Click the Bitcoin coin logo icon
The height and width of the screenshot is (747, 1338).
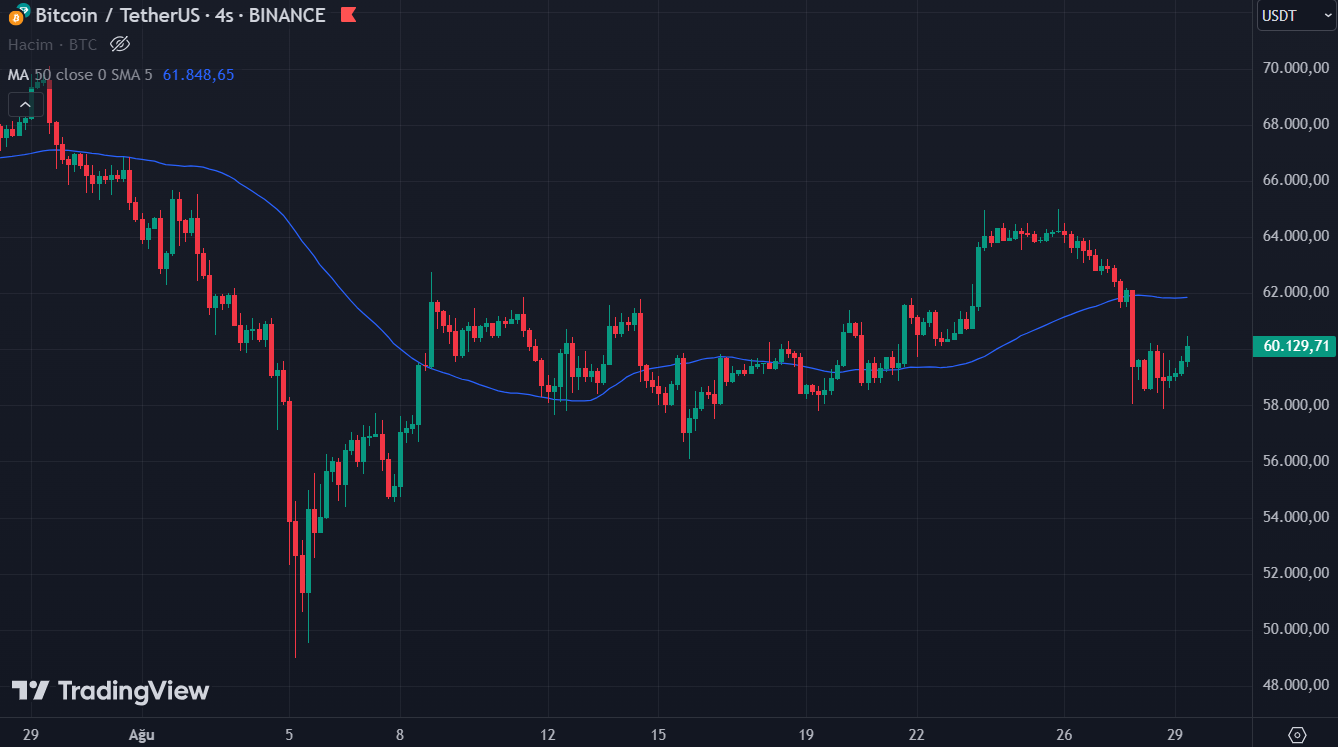(18, 16)
